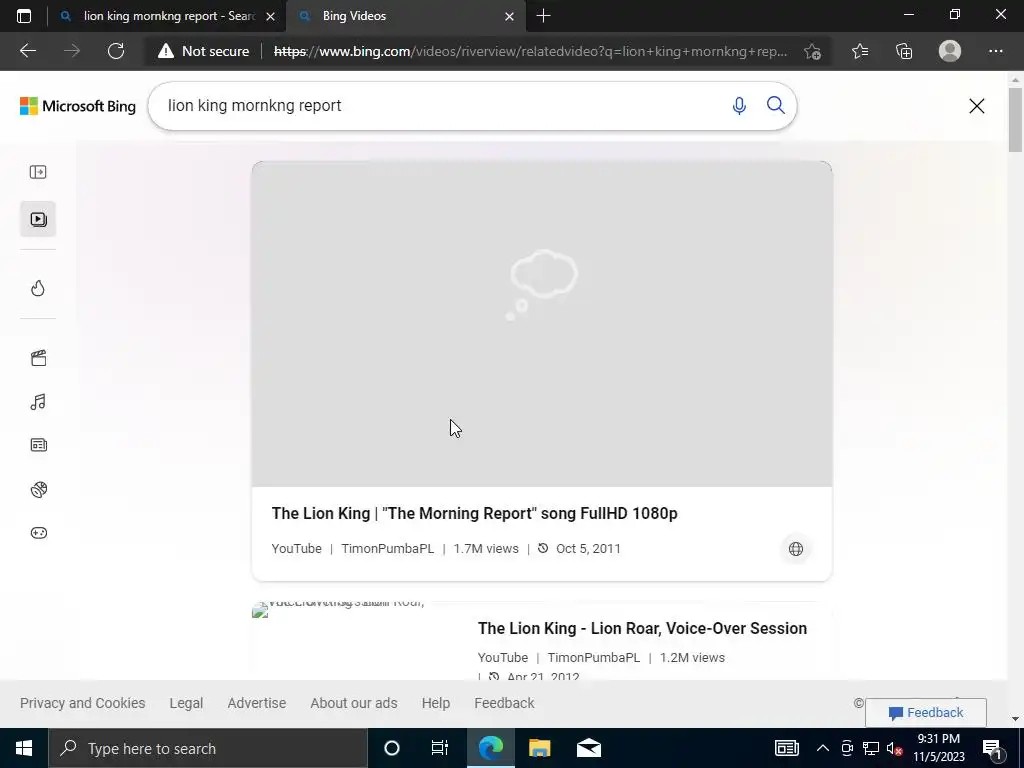Click the blue Feedback button
Image resolution: width=1024 pixels, height=768 pixels.
coord(925,712)
